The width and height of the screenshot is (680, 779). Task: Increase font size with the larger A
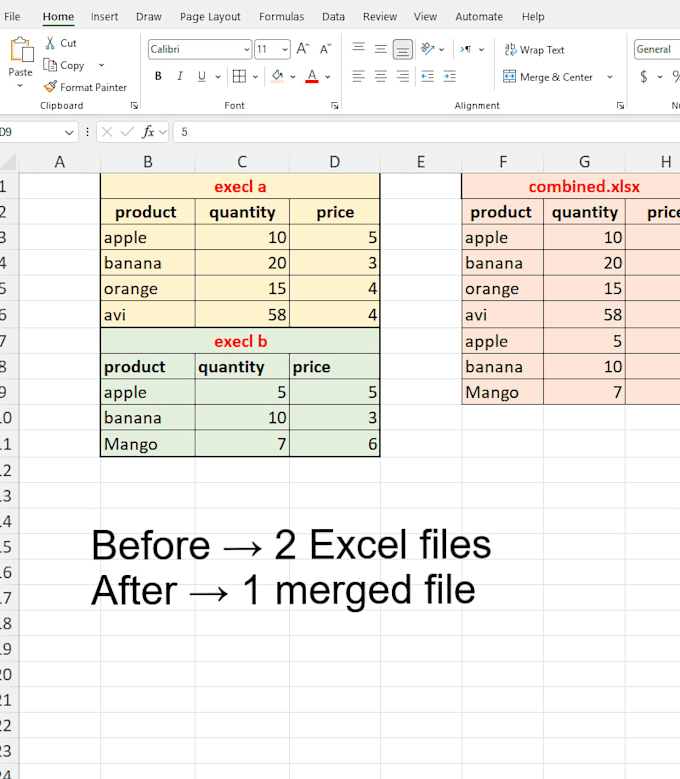coord(302,49)
